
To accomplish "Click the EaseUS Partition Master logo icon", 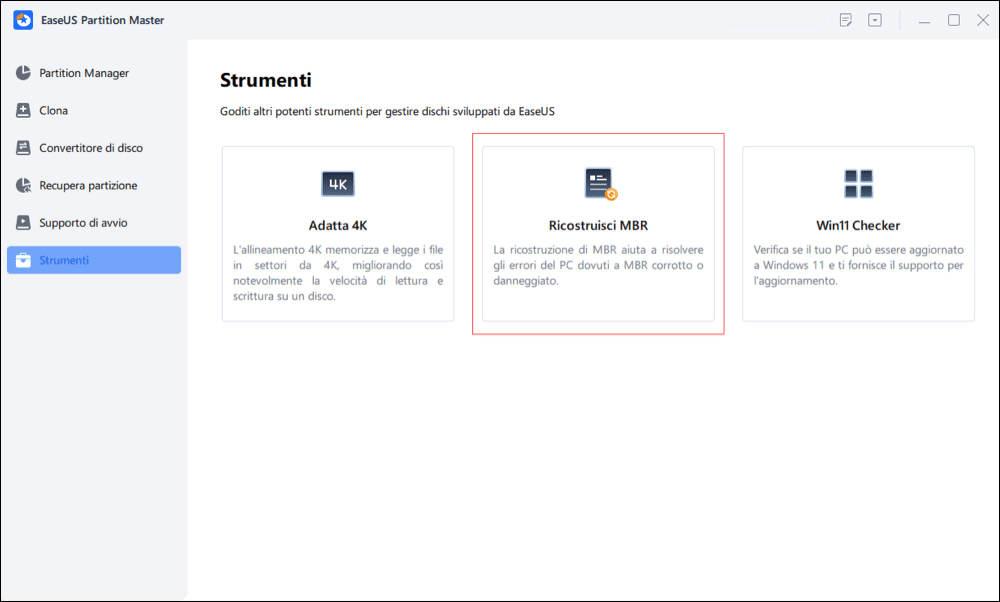I will [x=23, y=20].
